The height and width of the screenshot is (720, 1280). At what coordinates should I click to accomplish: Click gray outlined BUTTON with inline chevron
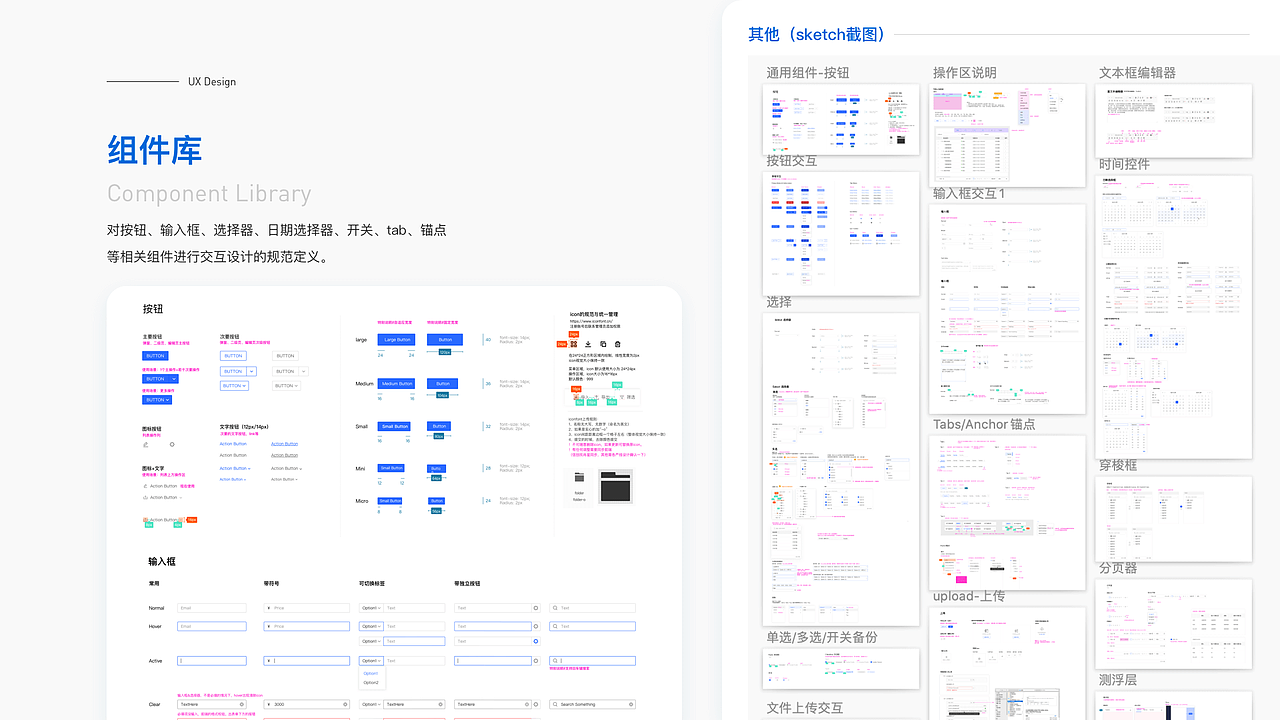(x=286, y=386)
